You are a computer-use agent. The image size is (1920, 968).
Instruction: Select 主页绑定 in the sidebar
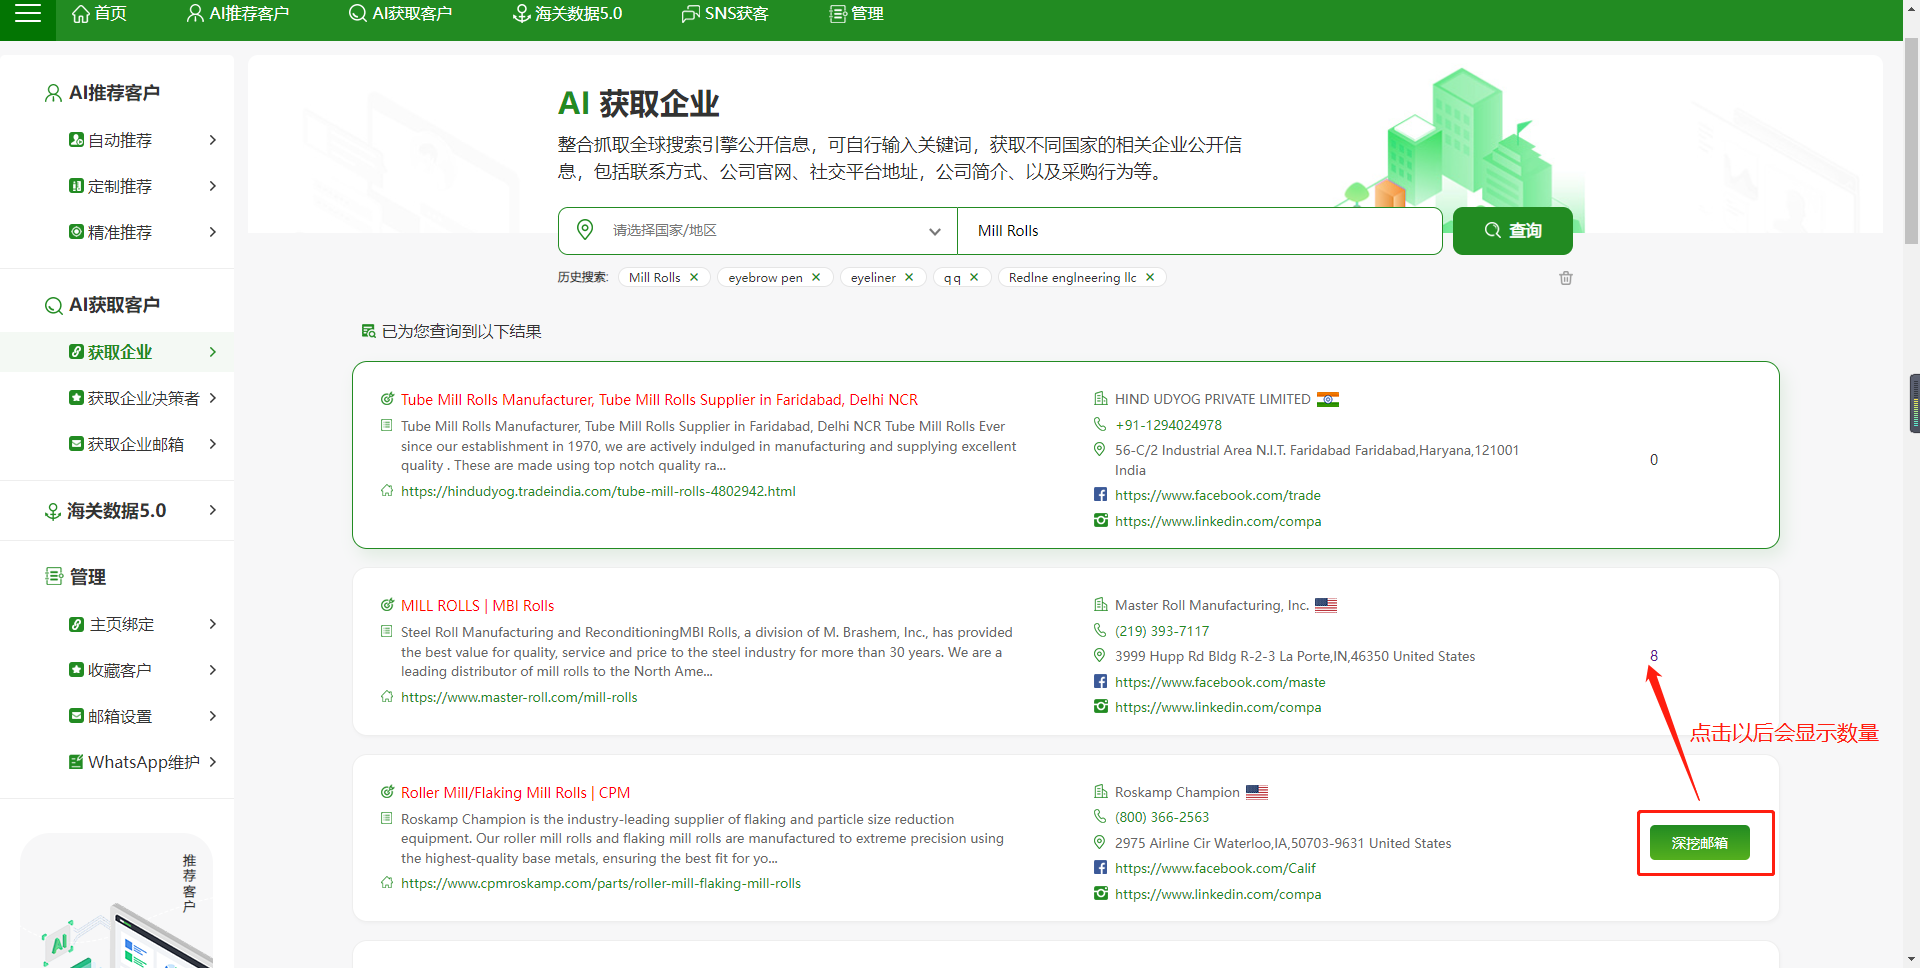[x=122, y=624]
